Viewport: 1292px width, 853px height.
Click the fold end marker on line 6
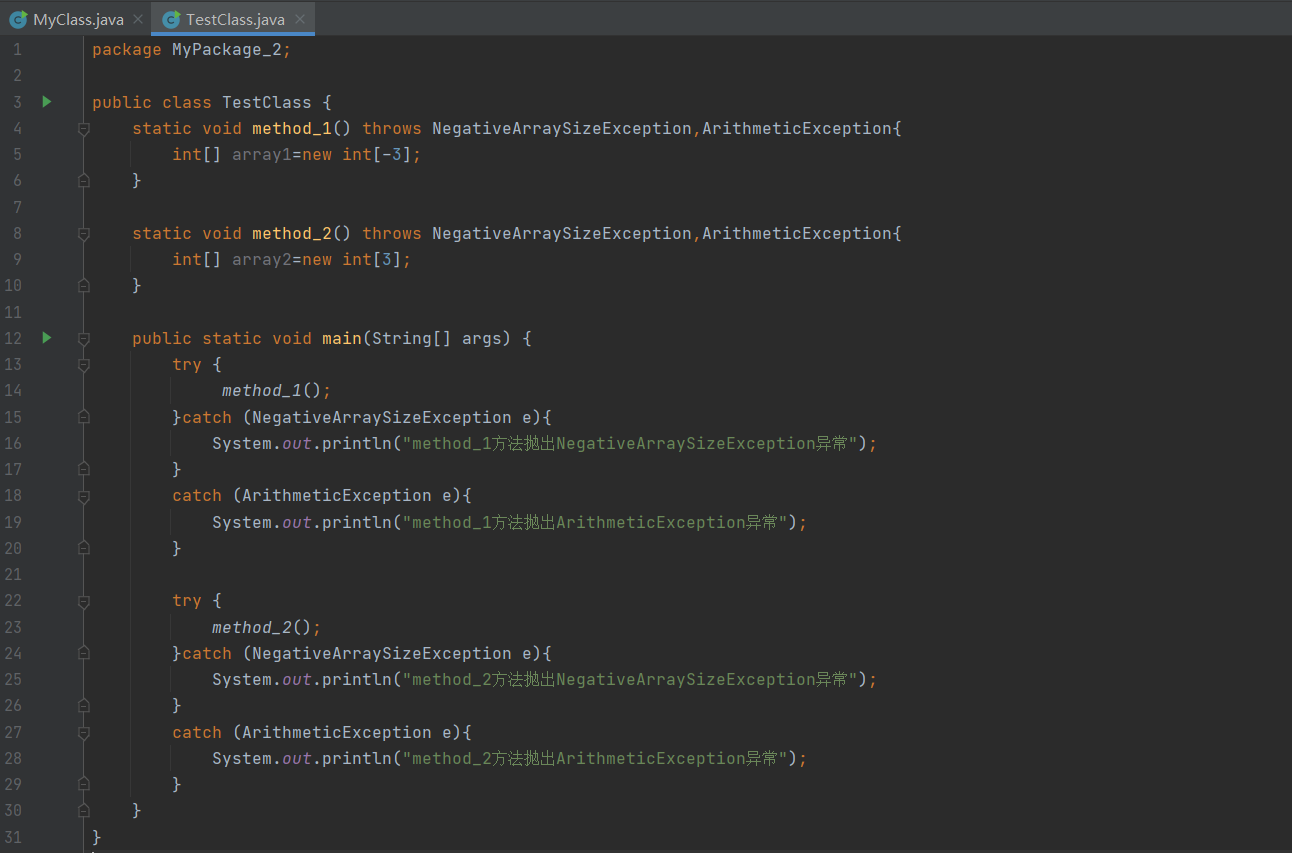(84, 181)
